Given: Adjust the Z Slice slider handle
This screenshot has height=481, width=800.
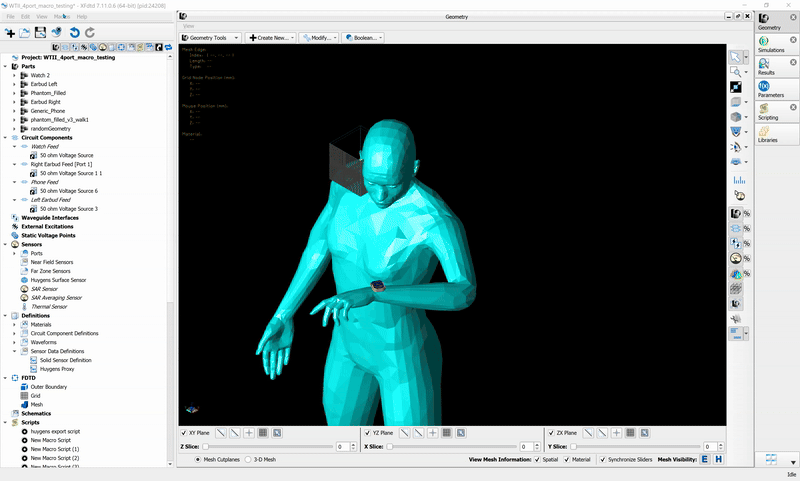Looking at the screenshot, I should pos(205,447).
